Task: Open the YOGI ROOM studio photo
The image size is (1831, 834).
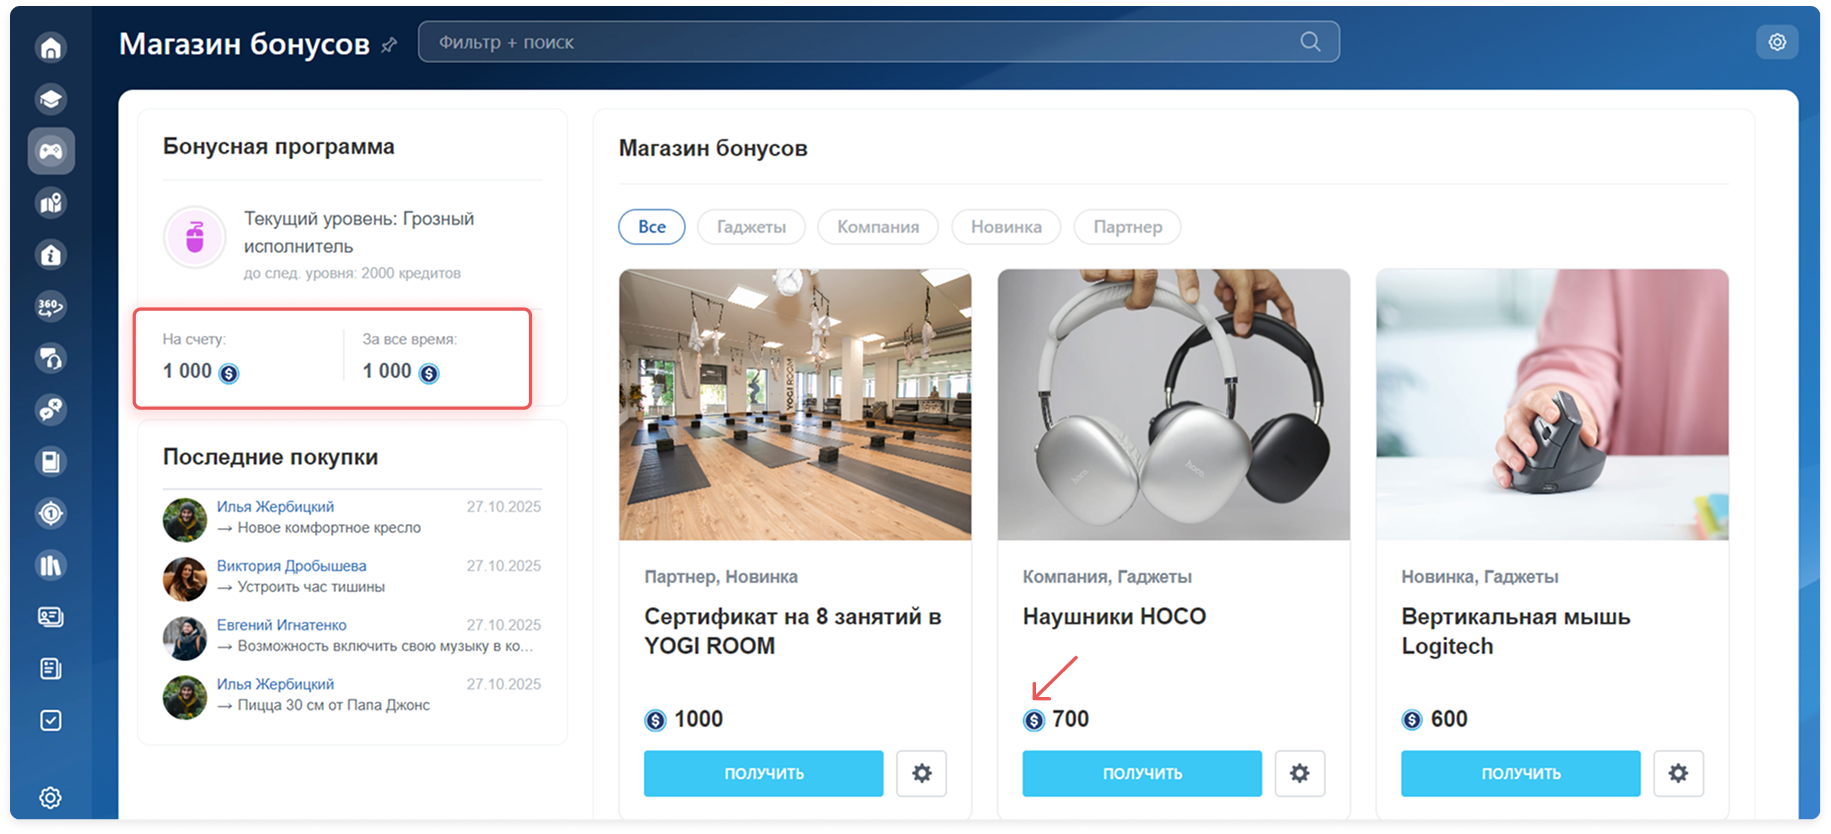Action: coord(795,404)
